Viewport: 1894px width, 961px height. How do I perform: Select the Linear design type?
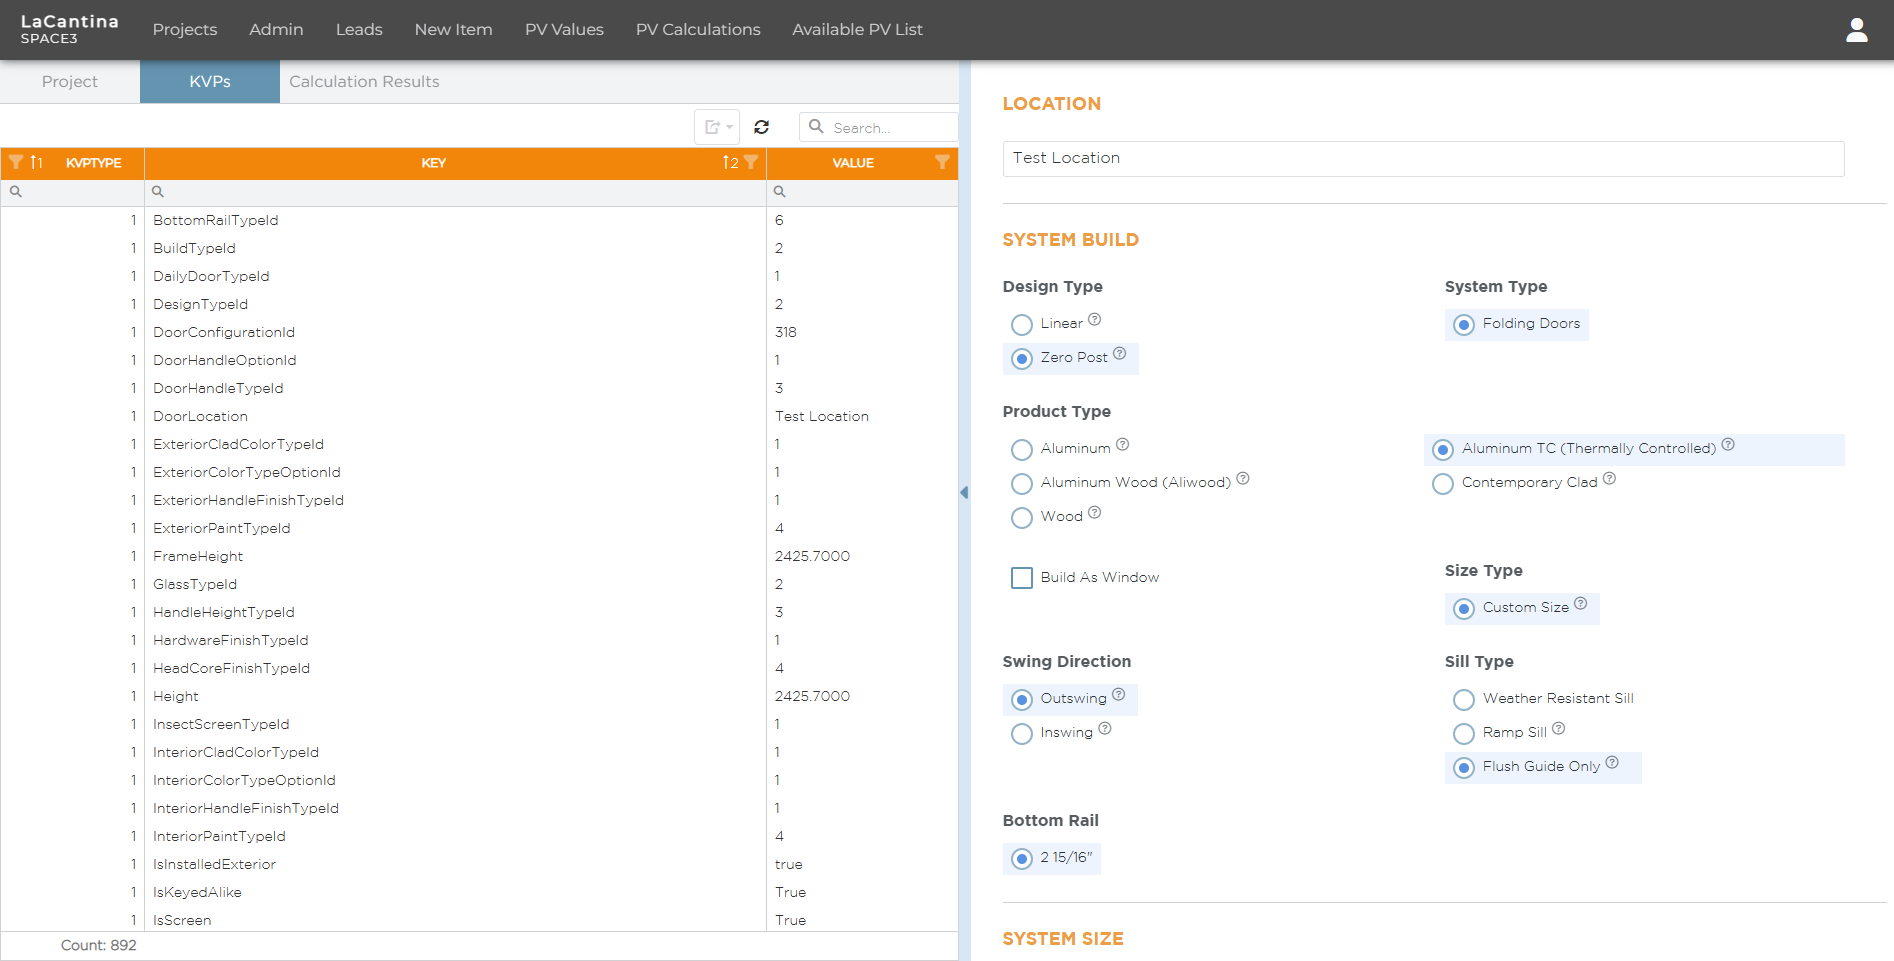1021,325
